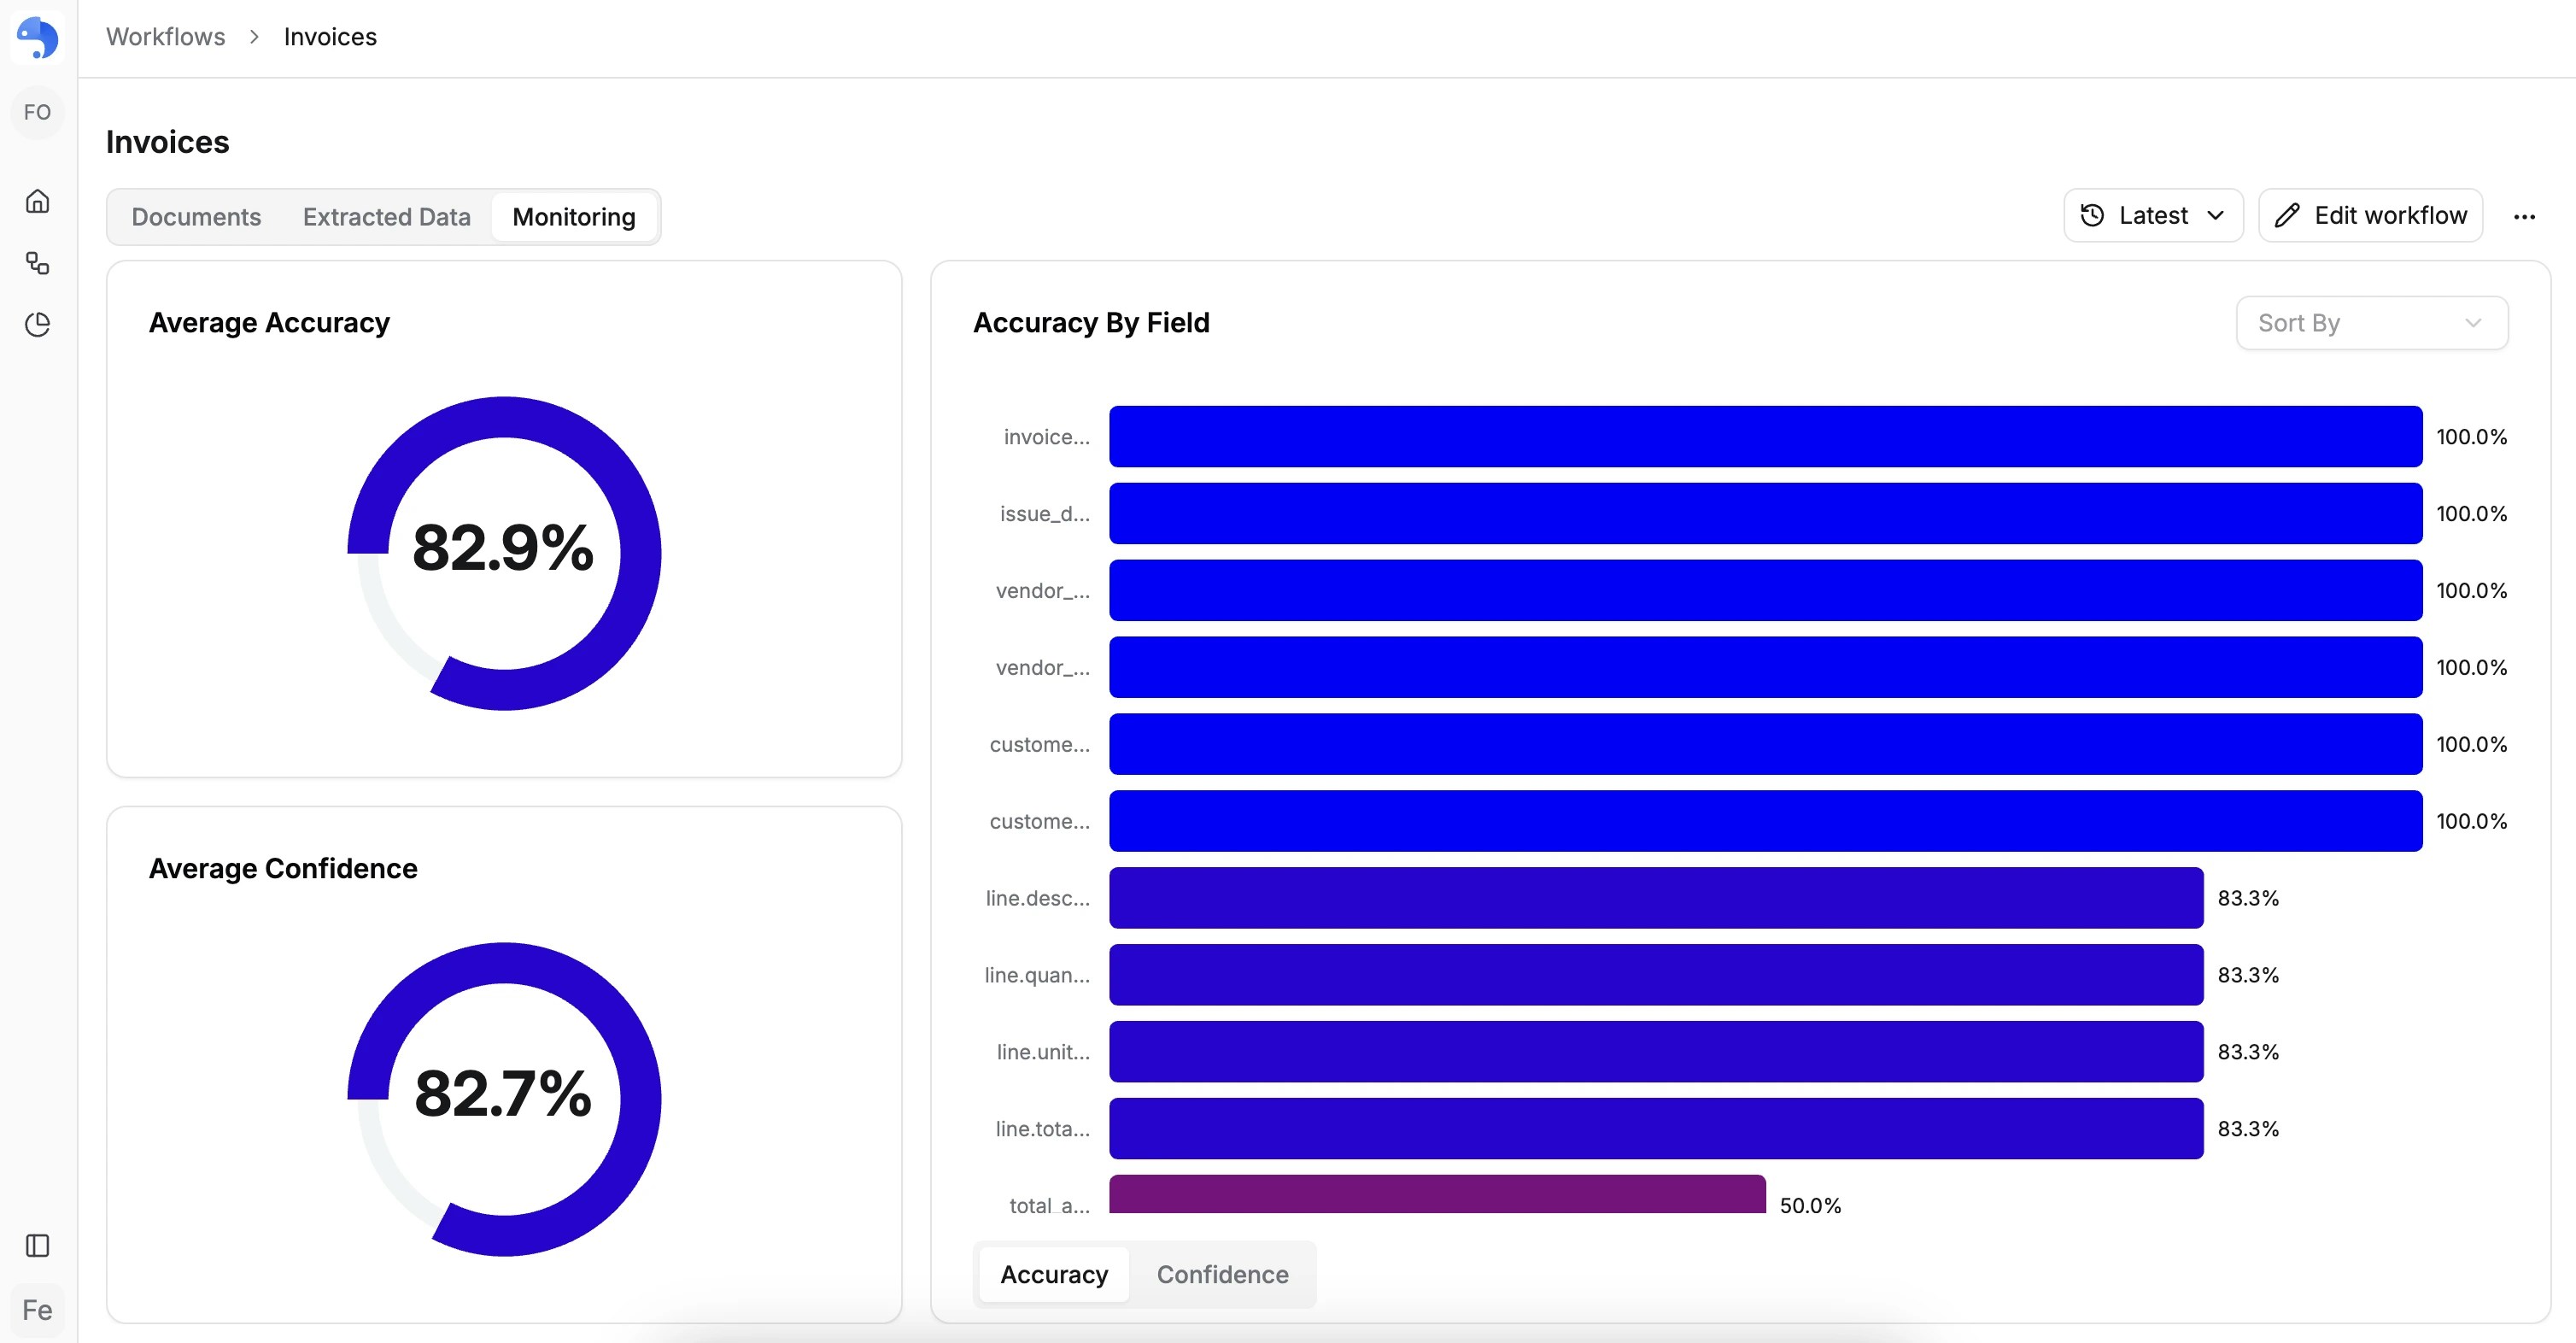2576x1343 pixels.
Task: Open the Sort By chevron arrow
Action: (2475, 322)
